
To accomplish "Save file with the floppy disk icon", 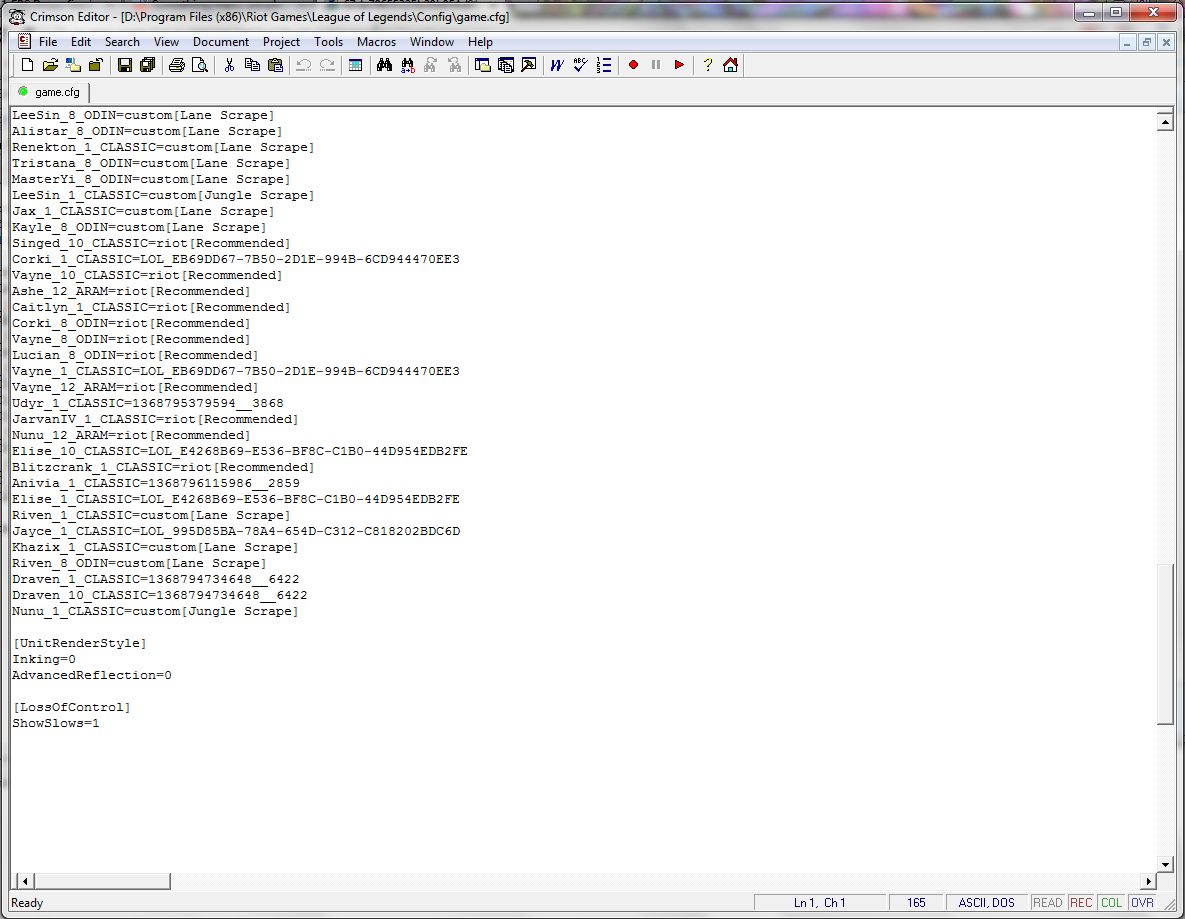I will pos(125,65).
